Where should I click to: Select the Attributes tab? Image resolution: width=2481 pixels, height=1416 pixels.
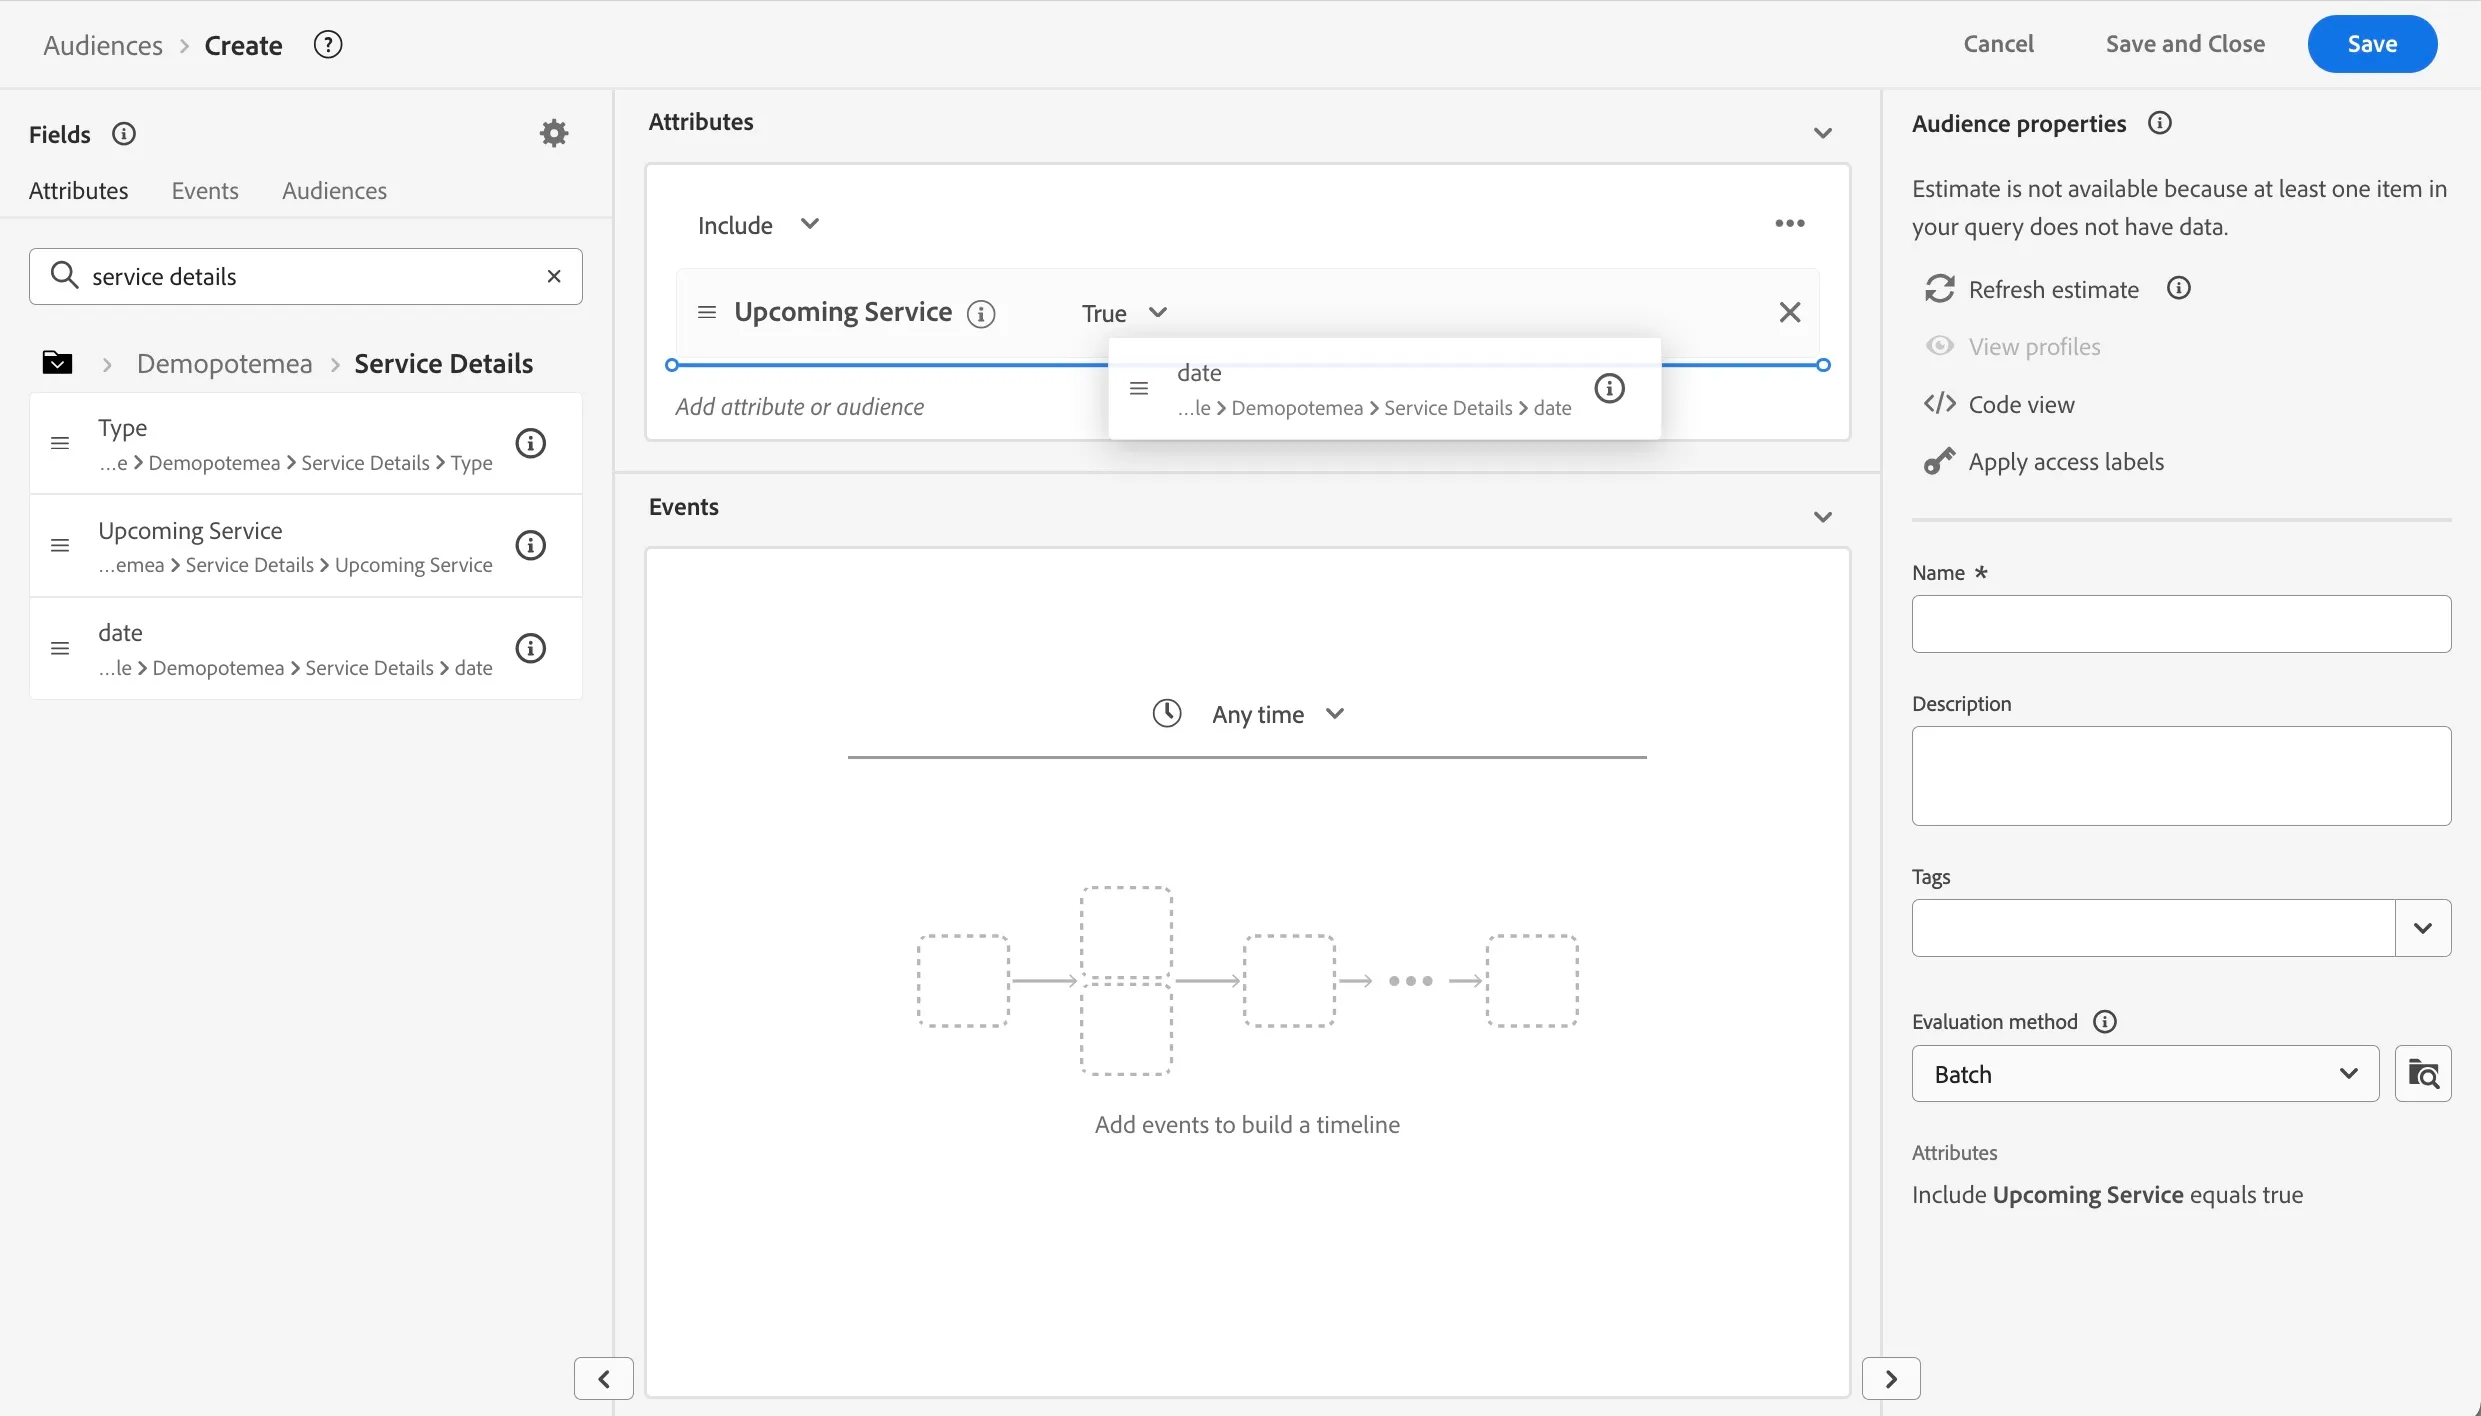(78, 190)
